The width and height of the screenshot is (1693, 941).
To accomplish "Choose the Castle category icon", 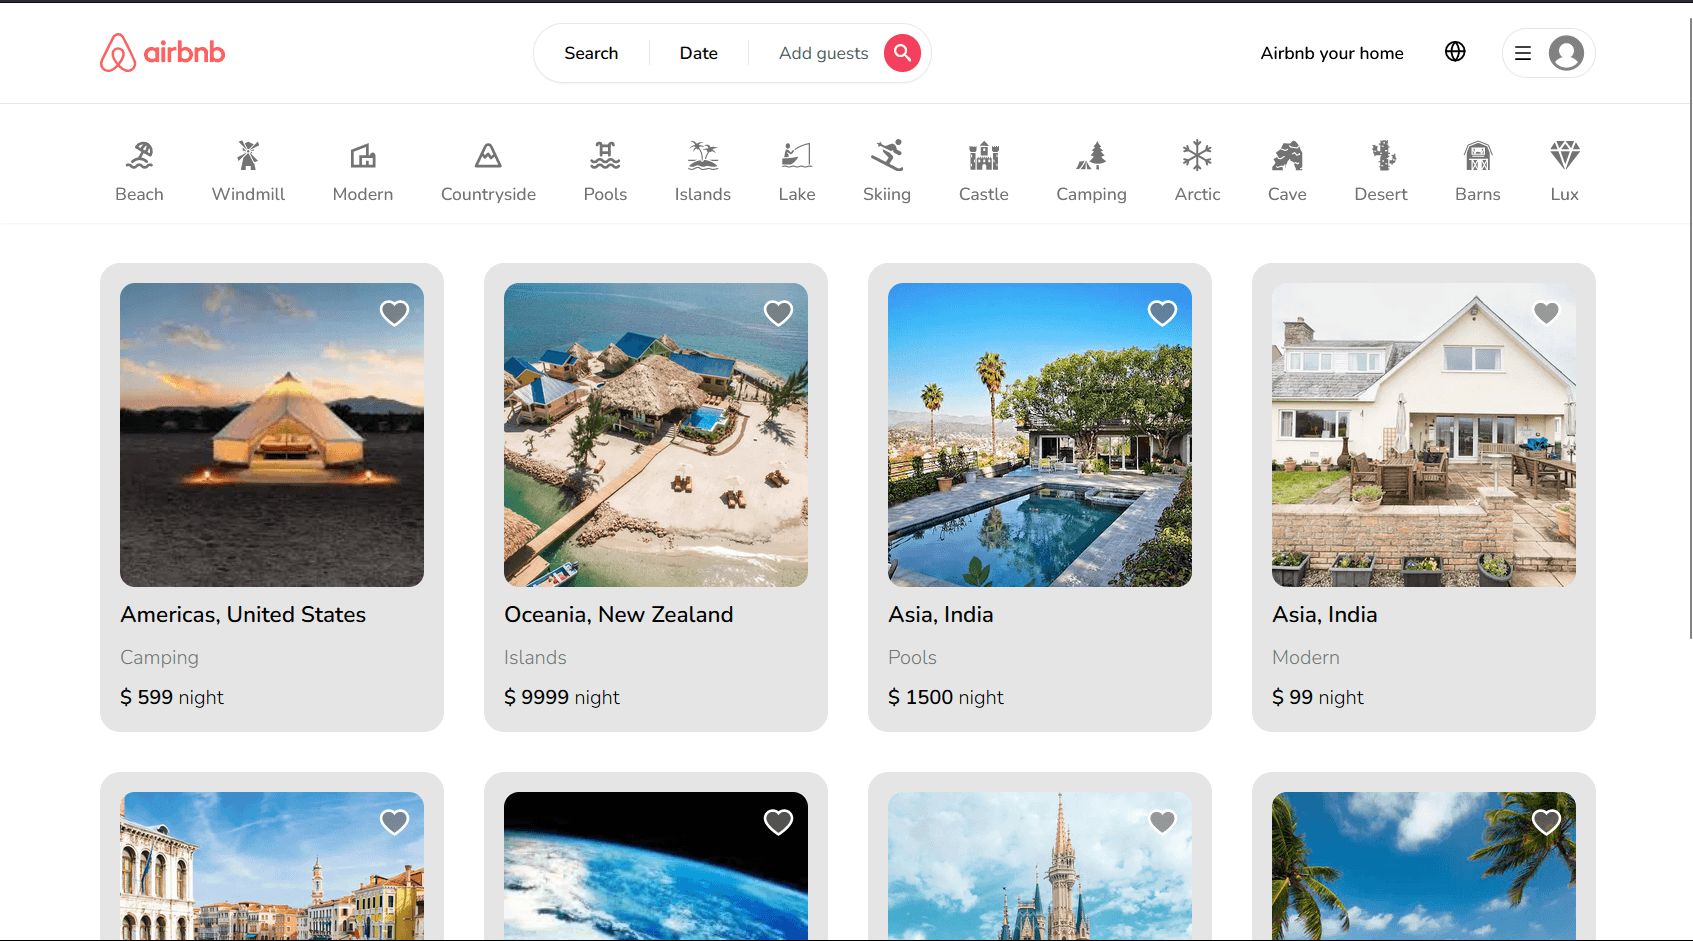I will [983, 171].
